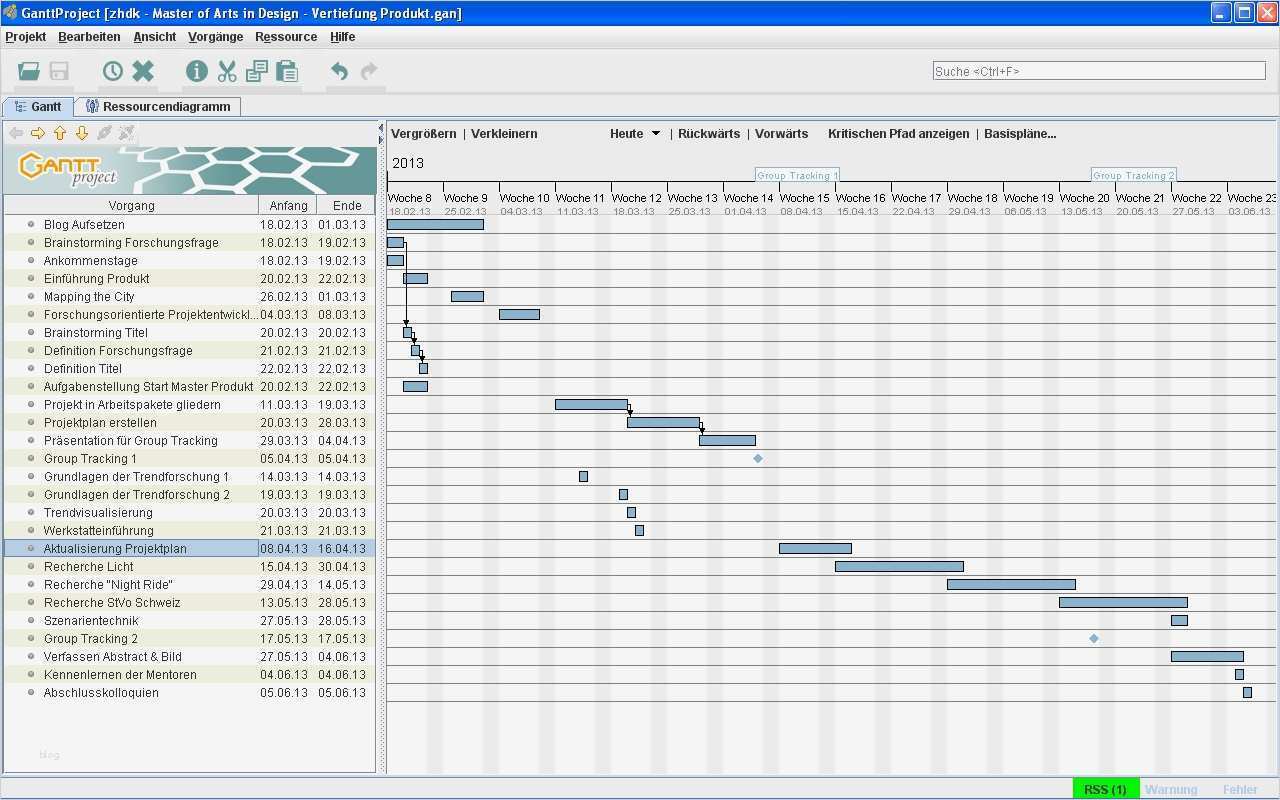
Task: Click the Blog Aufsetzen Gantt bar
Action: click(435, 225)
